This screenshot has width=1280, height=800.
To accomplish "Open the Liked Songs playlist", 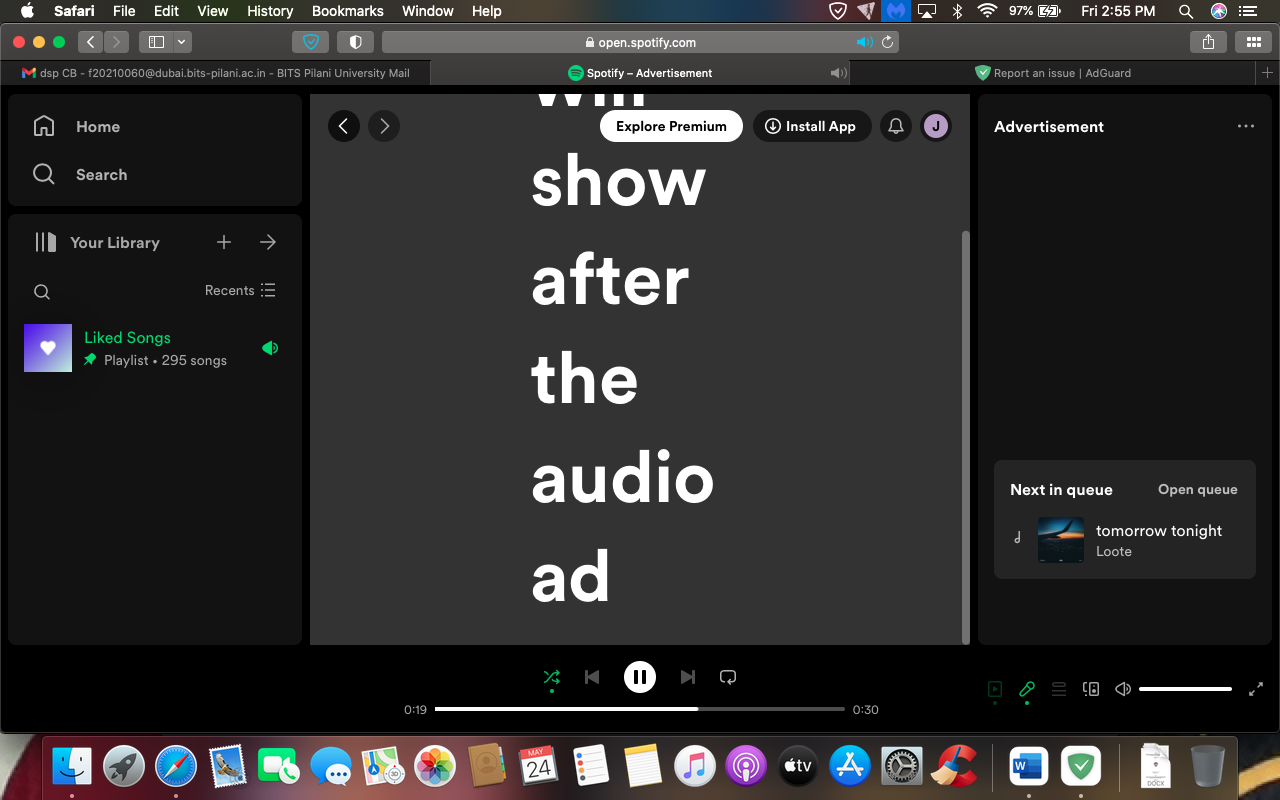I will click(x=127, y=337).
